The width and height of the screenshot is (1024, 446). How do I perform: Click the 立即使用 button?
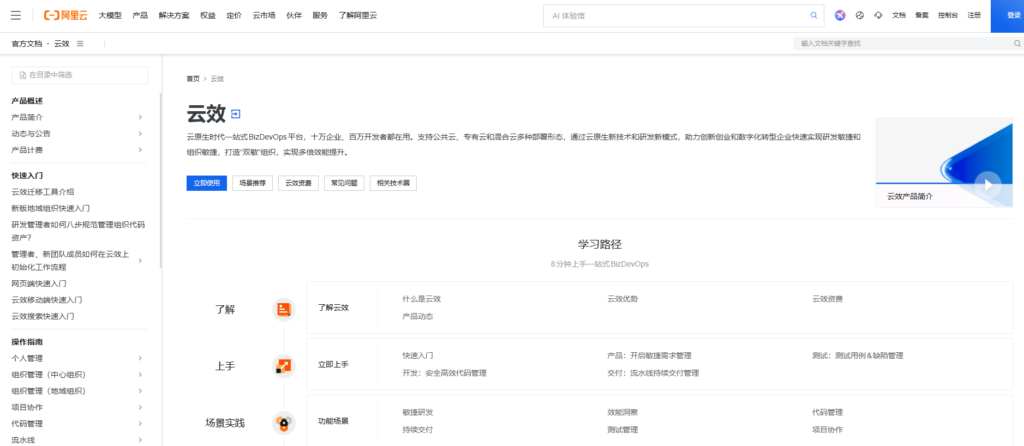pos(206,183)
